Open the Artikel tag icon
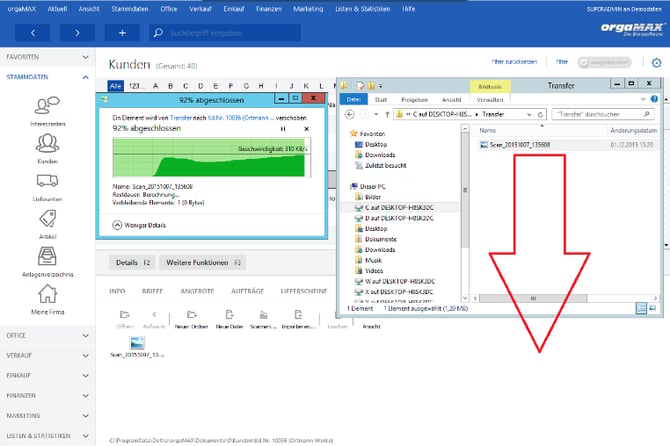Viewport: 670px width, 446px height. pyautogui.click(x=47, y=218)
